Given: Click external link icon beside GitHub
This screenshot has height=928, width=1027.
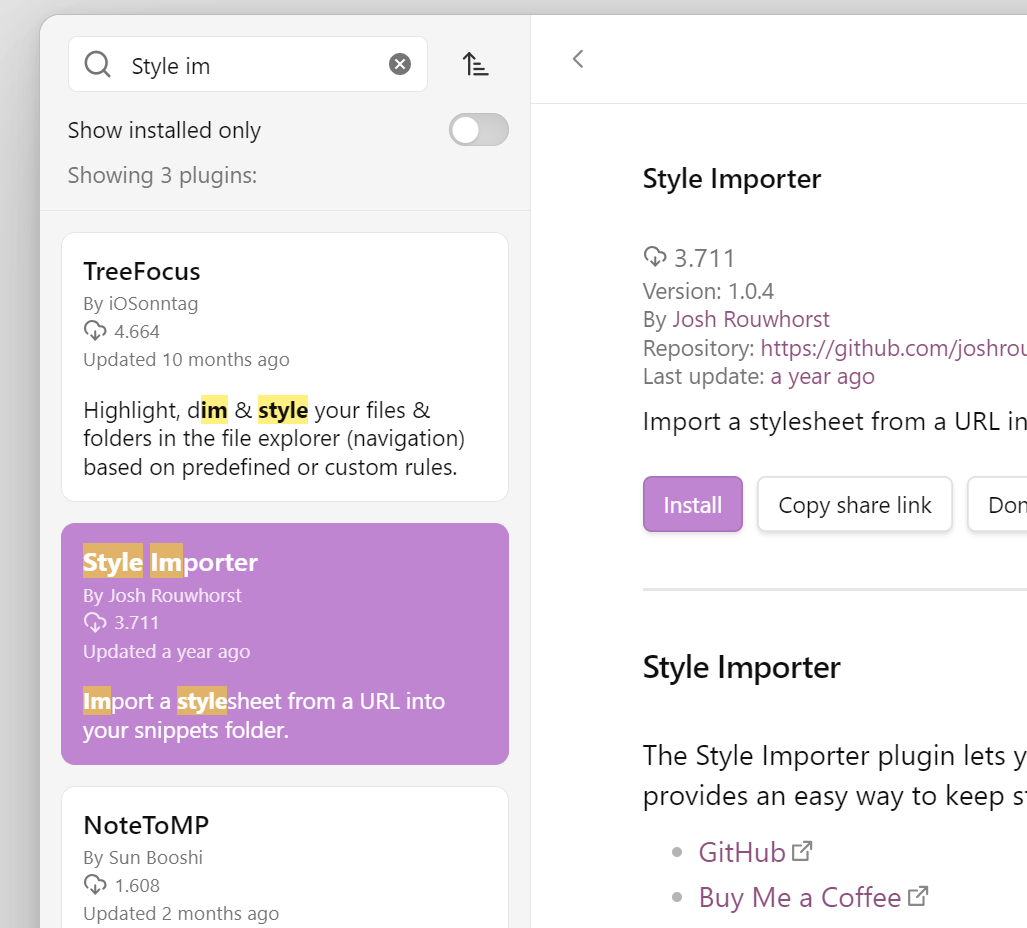Looking at the screenshot, I should 802,852.
